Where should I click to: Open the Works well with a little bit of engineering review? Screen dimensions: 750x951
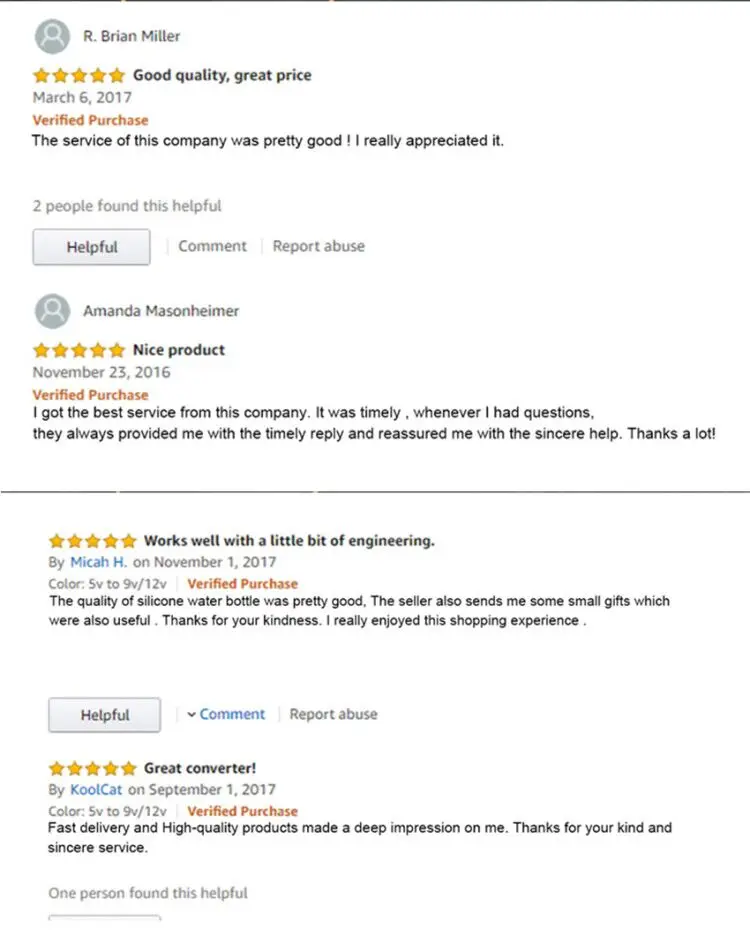[x=289, y=541]
